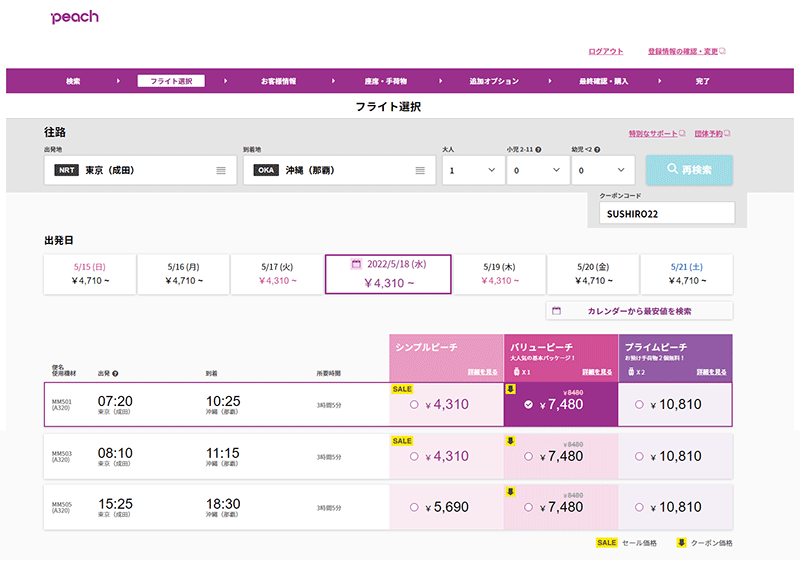View details (詳細を見る) for バリューピーチ
Viewport: 800px width, 580px height.
click(x=597, y=372)
